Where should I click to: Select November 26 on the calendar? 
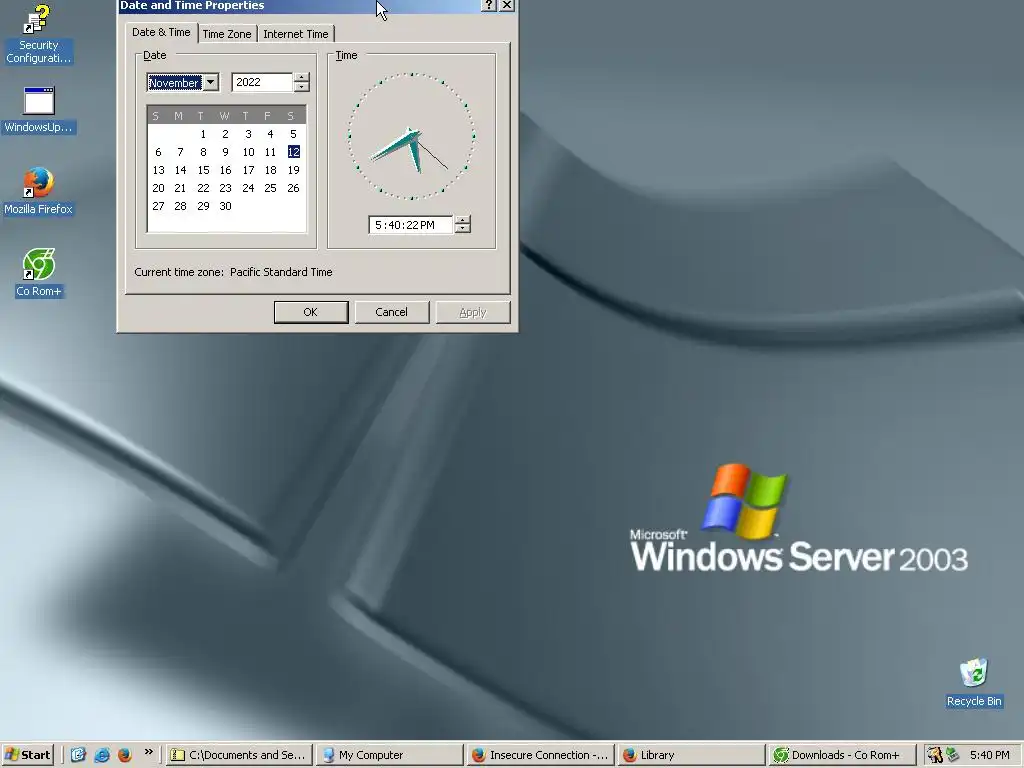(x=293, y=188)
